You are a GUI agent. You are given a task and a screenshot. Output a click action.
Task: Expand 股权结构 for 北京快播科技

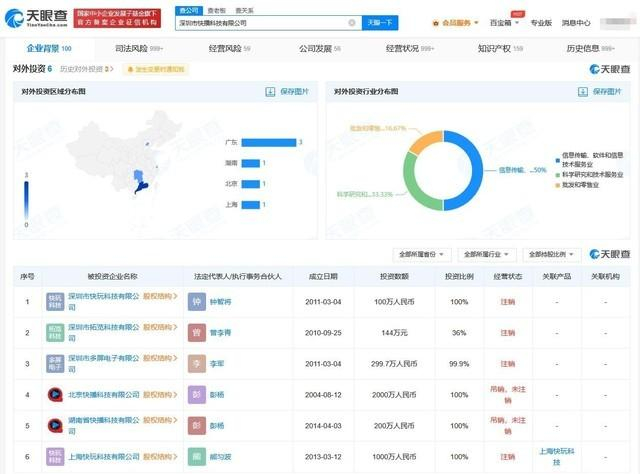(x=160, y=395)
